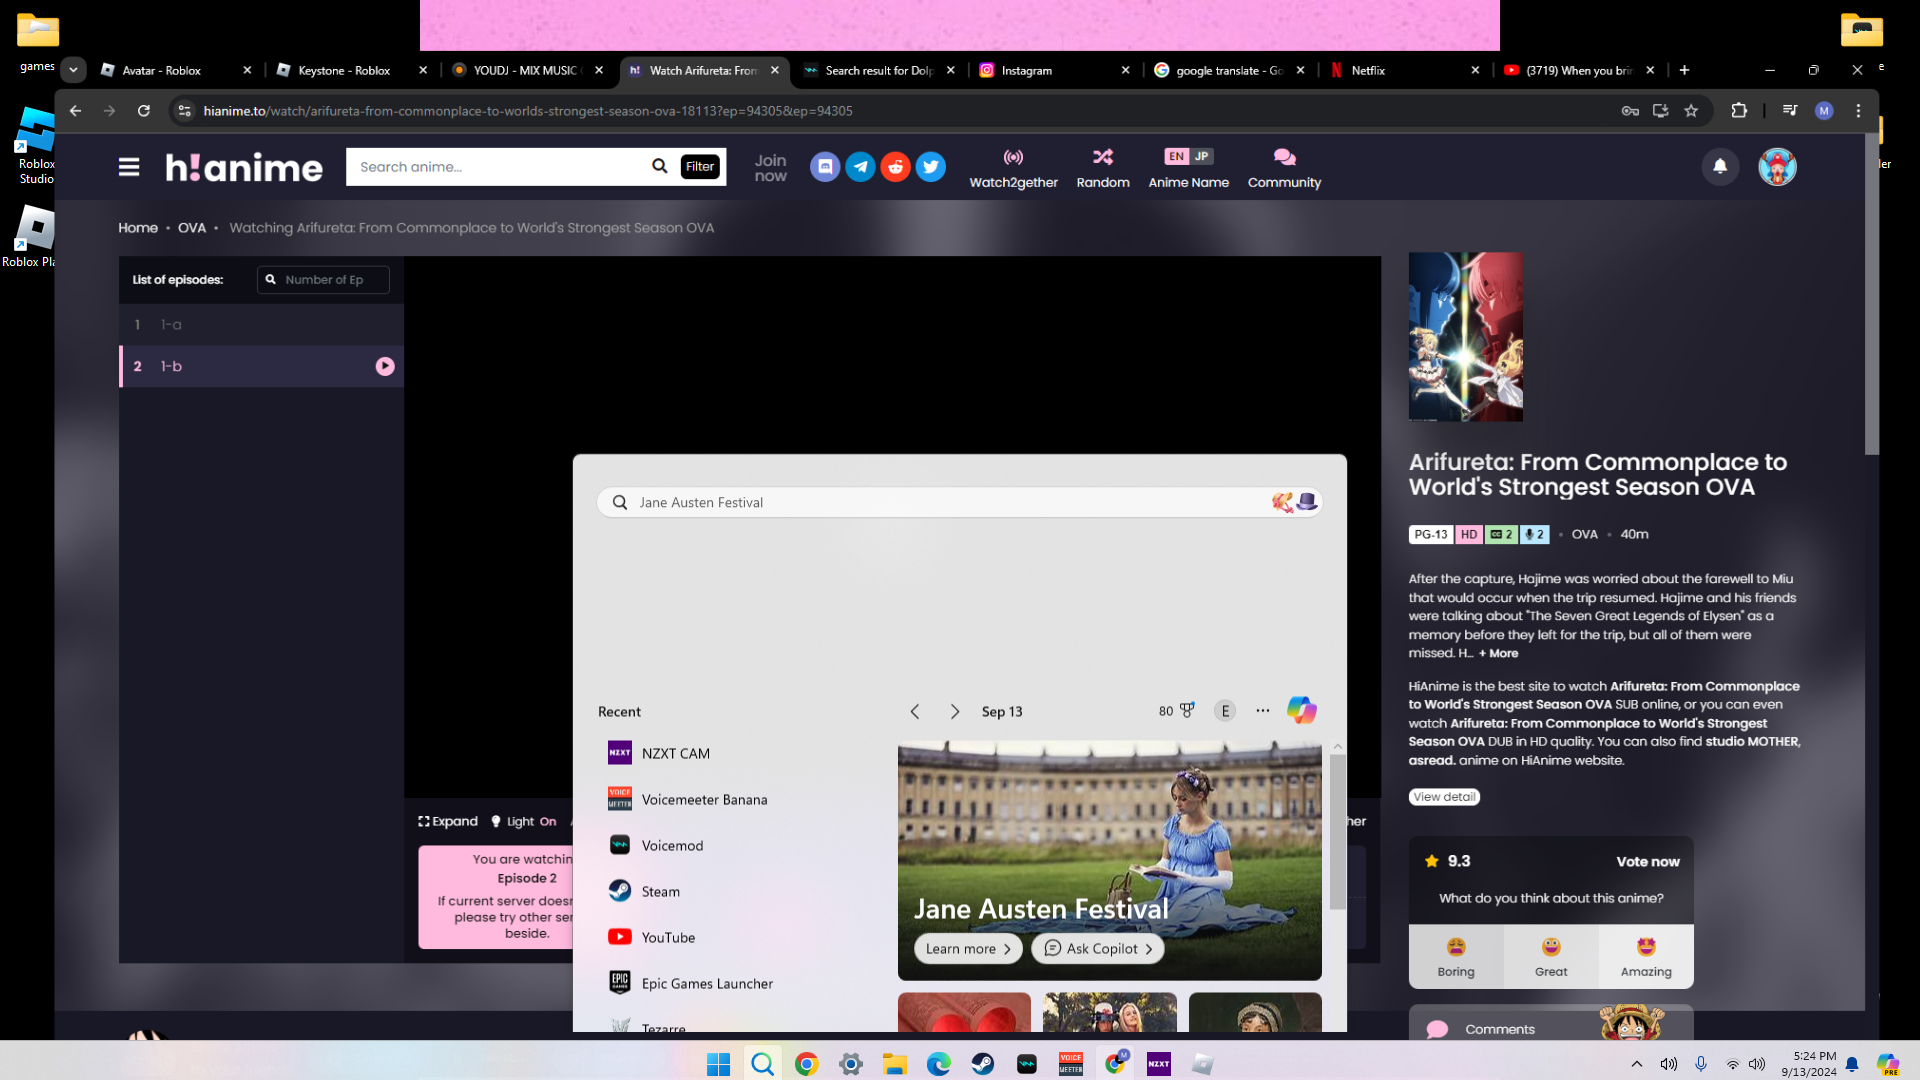Go to next item in search highlights
The width and height of the screenshot is (1920, 1080).
point(954,711)
